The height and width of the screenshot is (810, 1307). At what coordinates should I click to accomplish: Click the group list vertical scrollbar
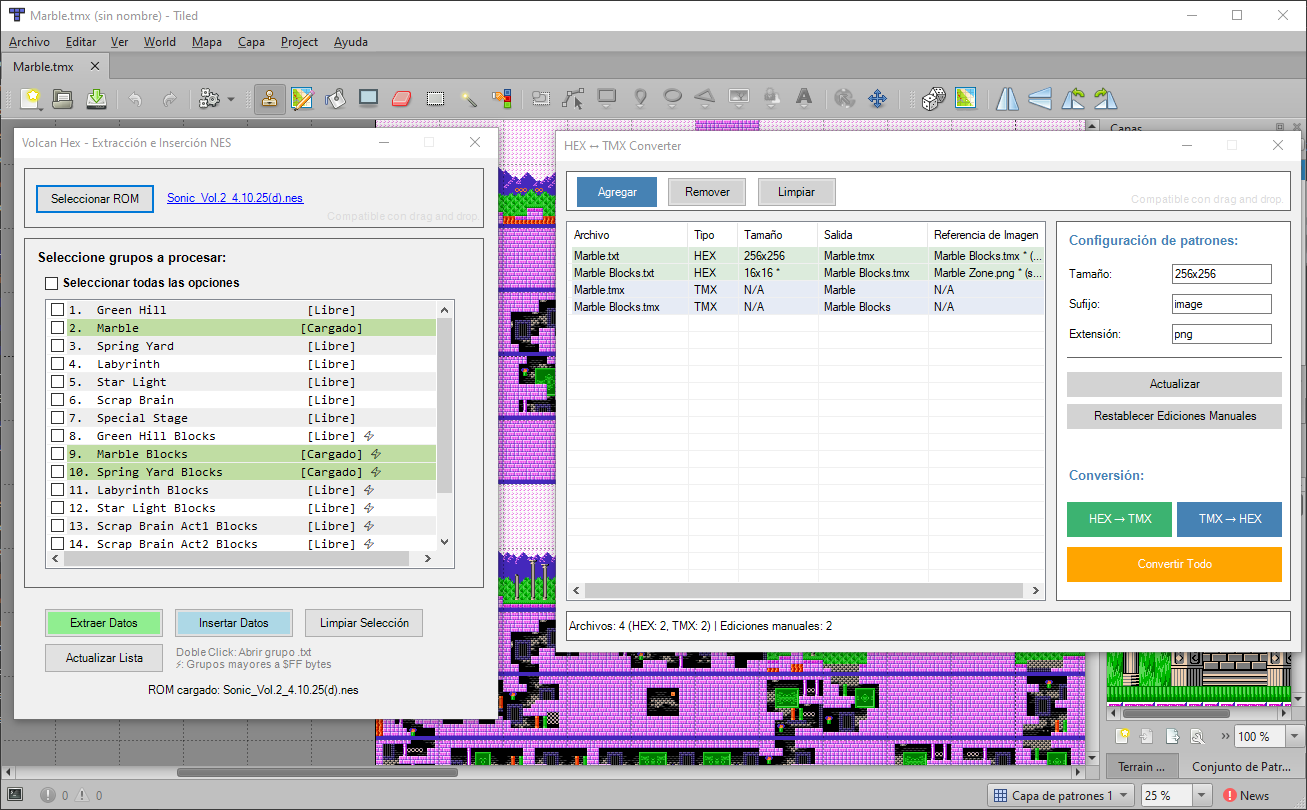click(x=446, y=405)
